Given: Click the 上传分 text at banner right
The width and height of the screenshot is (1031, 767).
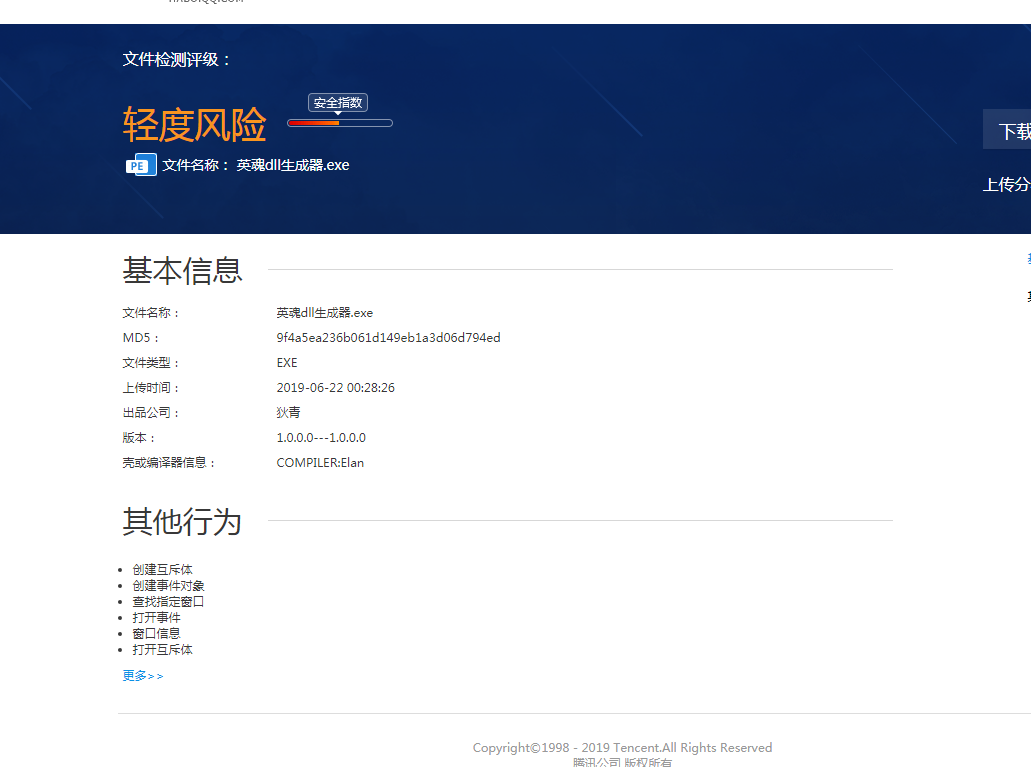Looking at the screenshot, I should tap(1007, 185).
